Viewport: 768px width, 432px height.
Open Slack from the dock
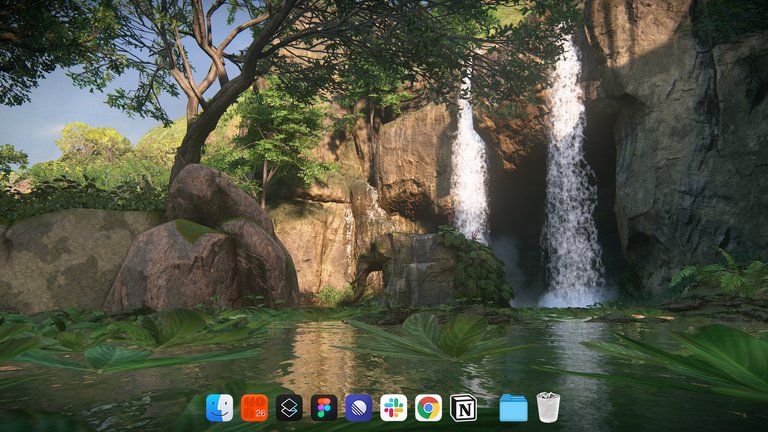point(393,408)
